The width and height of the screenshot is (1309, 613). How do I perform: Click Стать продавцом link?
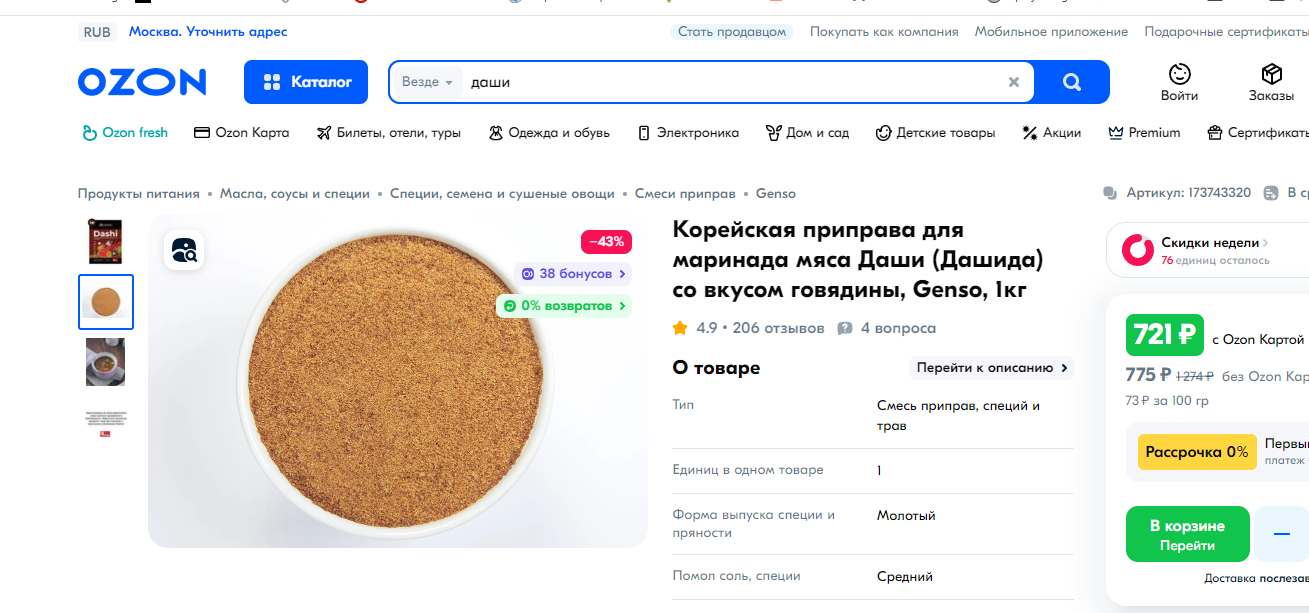pyautogui.click(x=732, y=32)
